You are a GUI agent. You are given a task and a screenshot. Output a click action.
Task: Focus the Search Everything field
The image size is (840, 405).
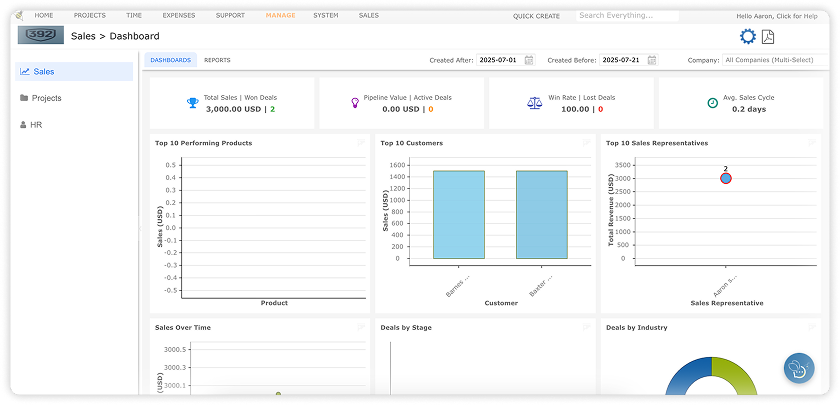(627, 16)
